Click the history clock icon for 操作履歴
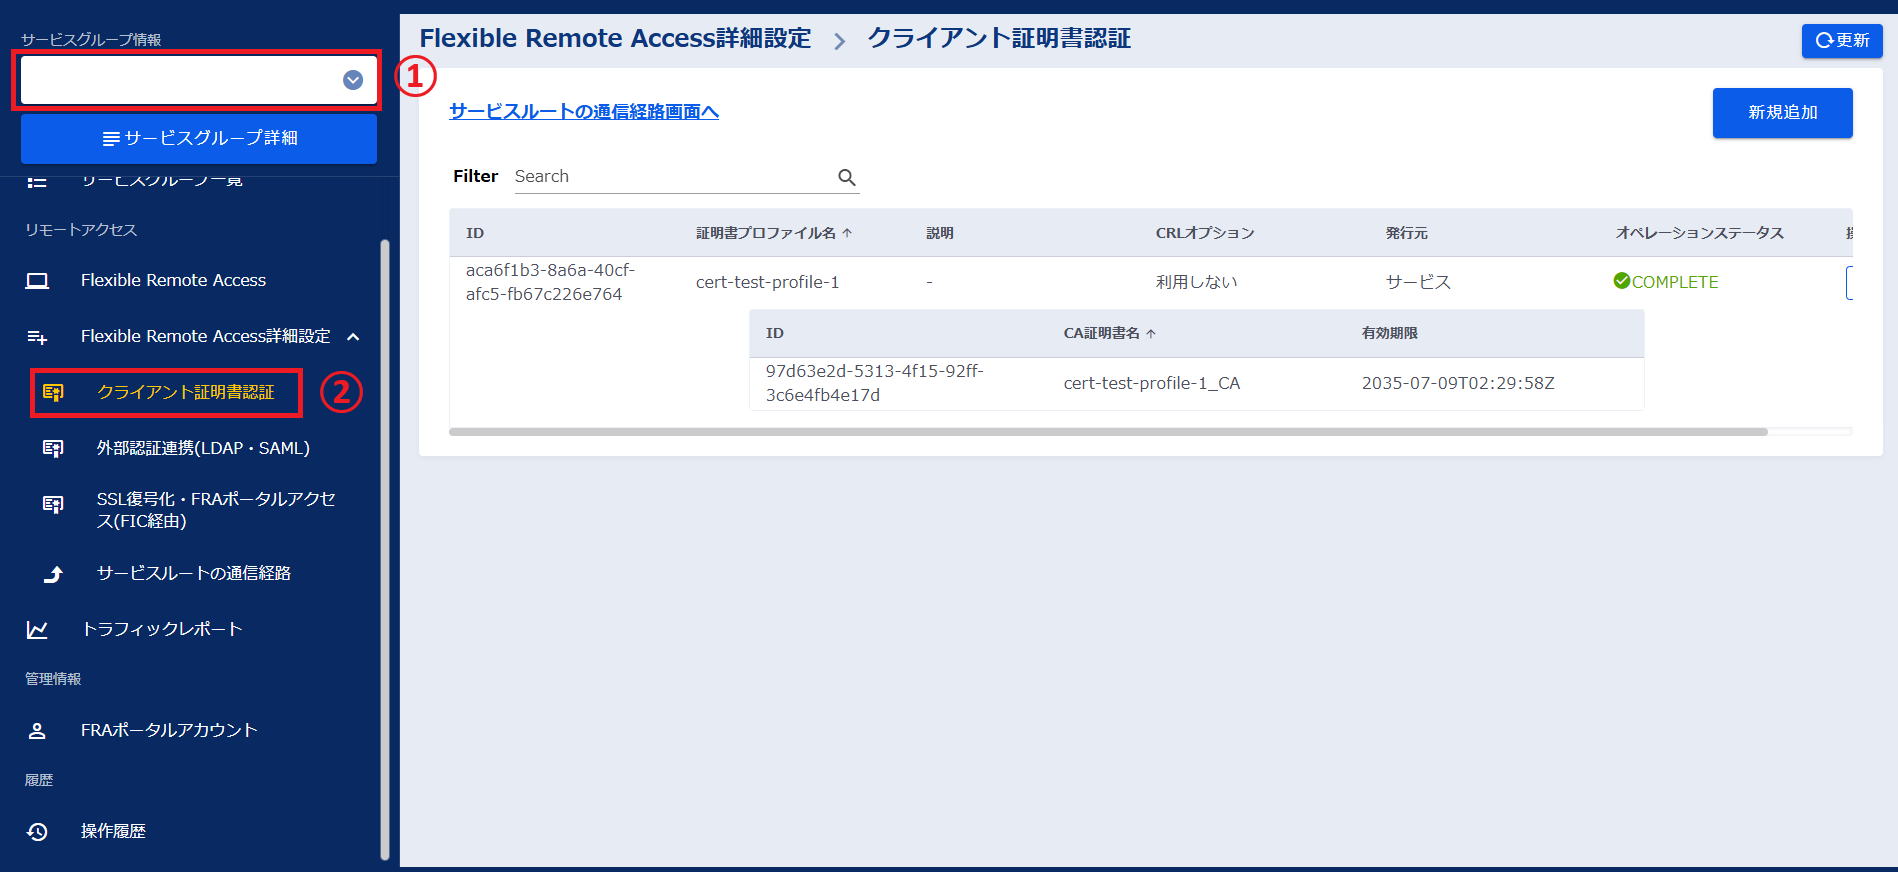Image resolution: width=1898 pixels, height=872 pixels. coord(37,832)
